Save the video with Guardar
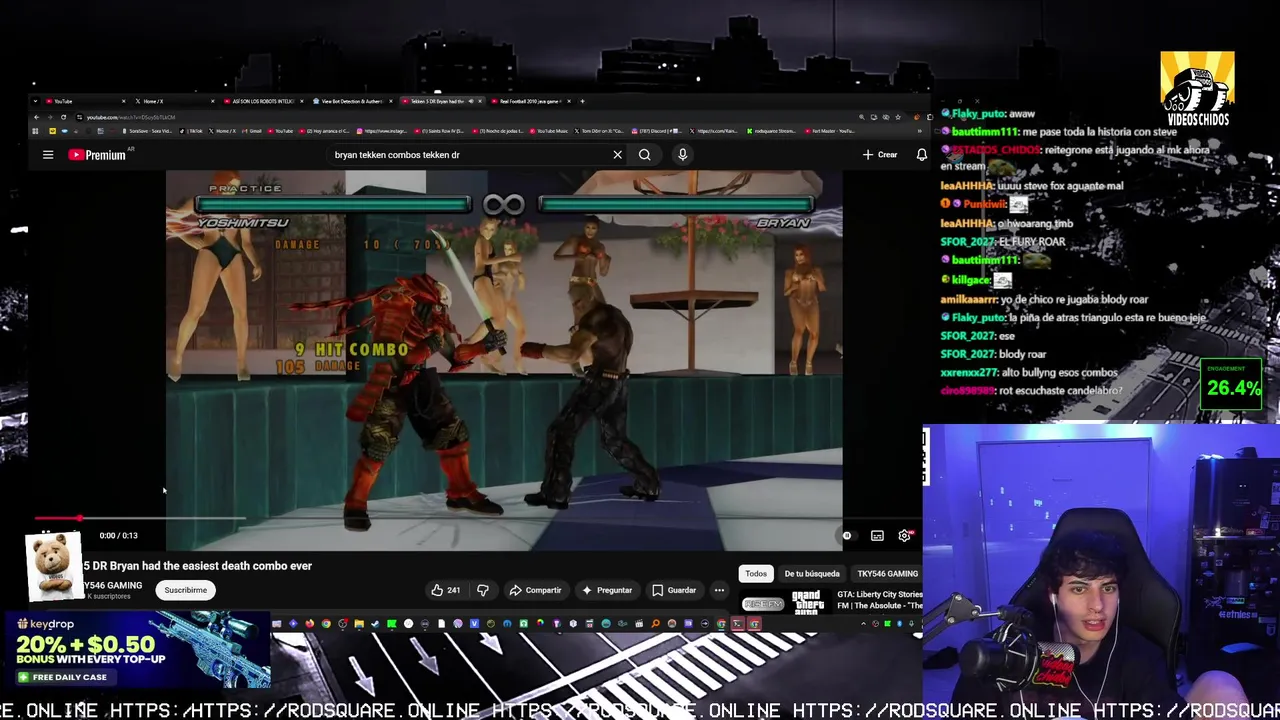This screenshot has height=720, width=1280. (674, 590)
